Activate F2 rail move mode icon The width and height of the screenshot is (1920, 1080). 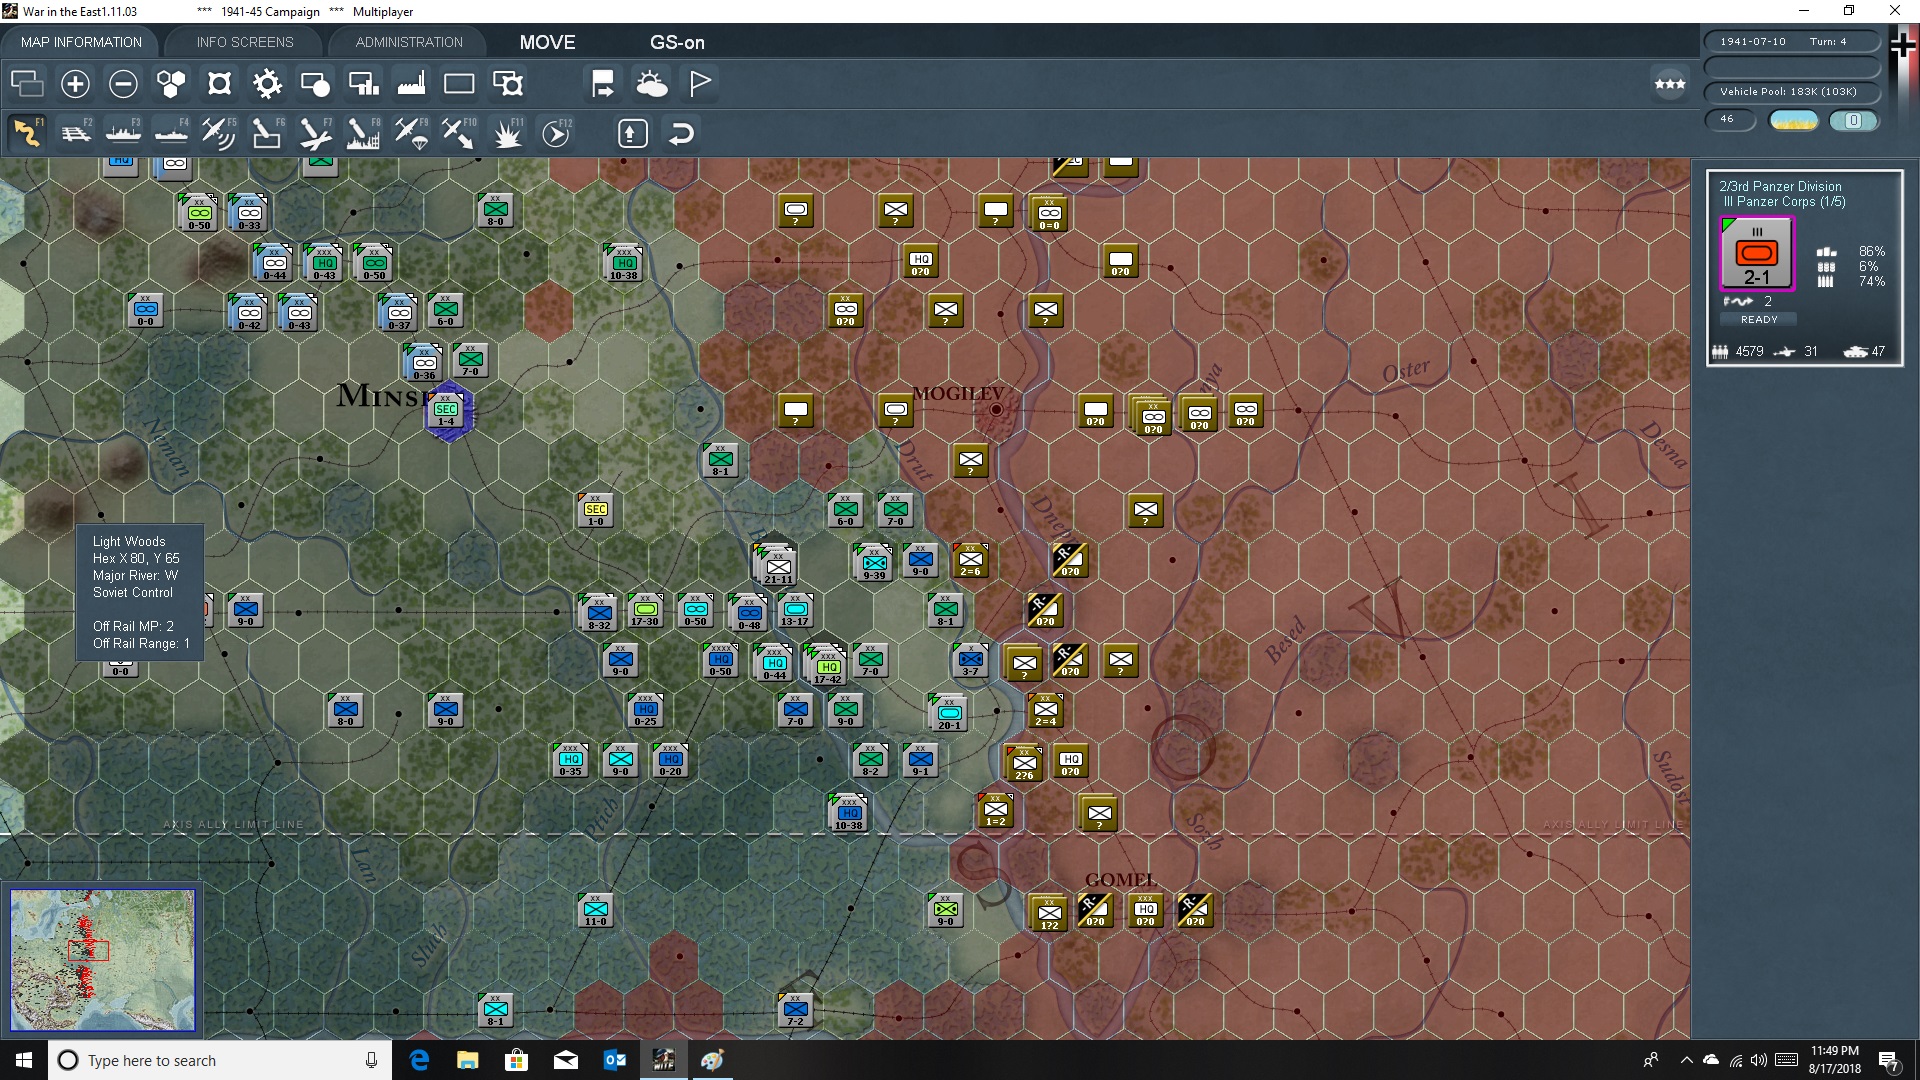[x=76, y=133]
